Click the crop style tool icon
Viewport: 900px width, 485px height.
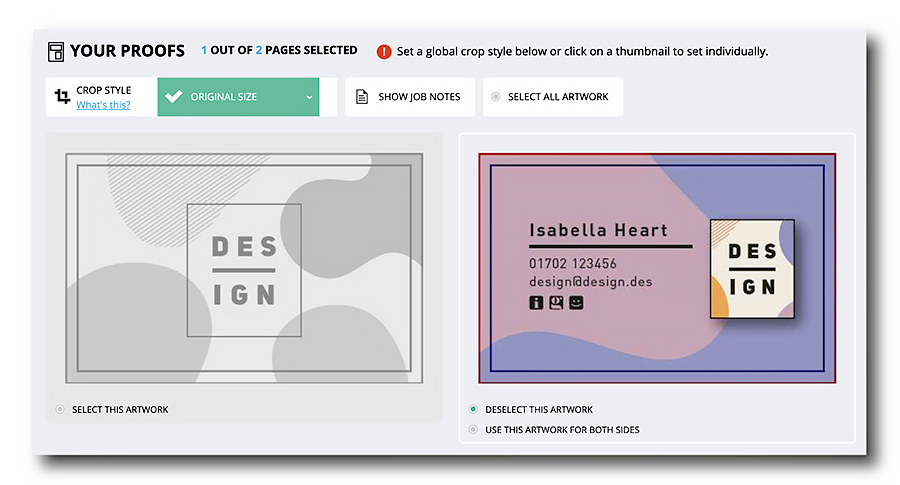click(x=62, y=96)
